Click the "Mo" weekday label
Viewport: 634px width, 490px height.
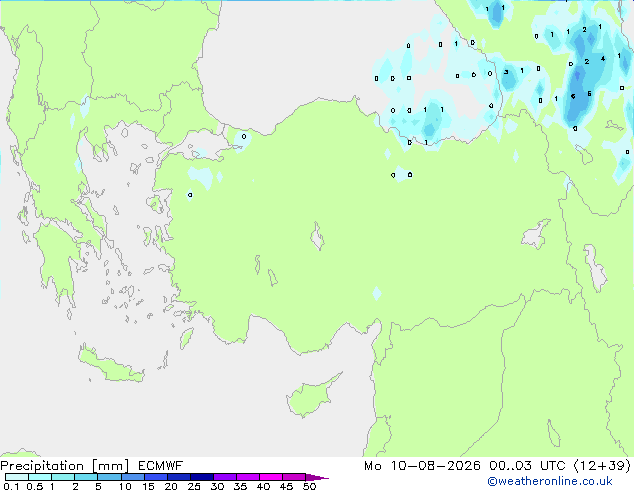(x=373, y=466)
